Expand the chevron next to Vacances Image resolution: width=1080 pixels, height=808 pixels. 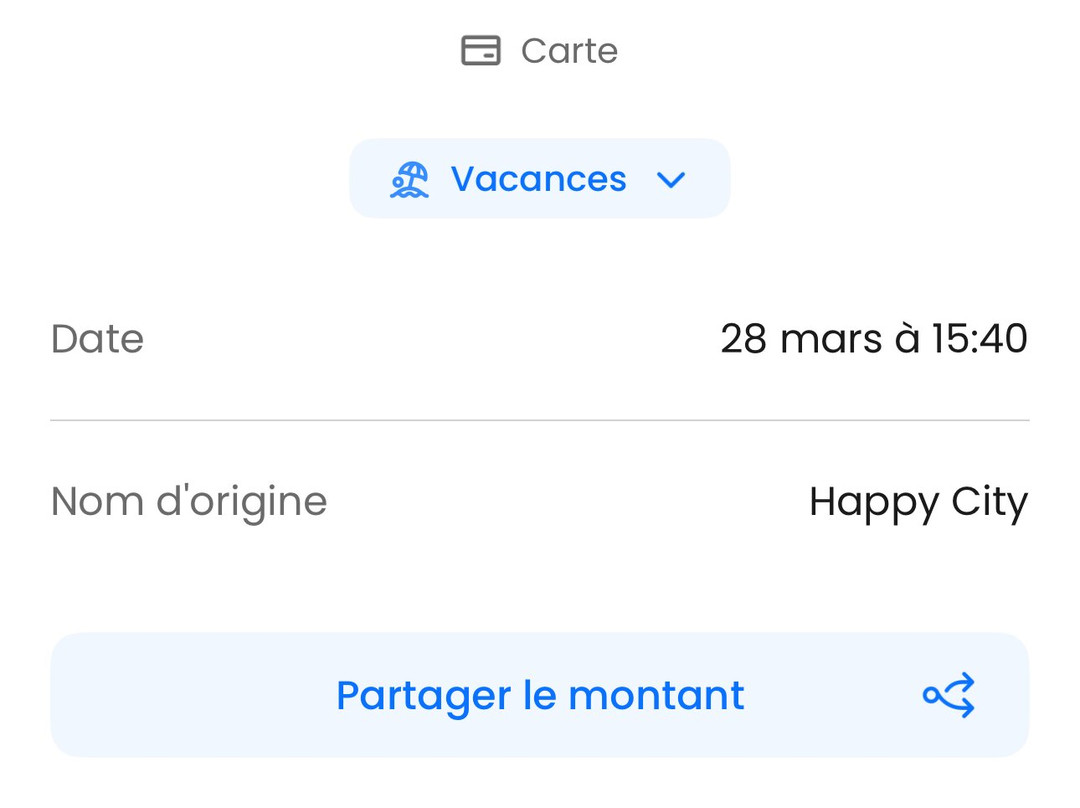pos(671,180)
